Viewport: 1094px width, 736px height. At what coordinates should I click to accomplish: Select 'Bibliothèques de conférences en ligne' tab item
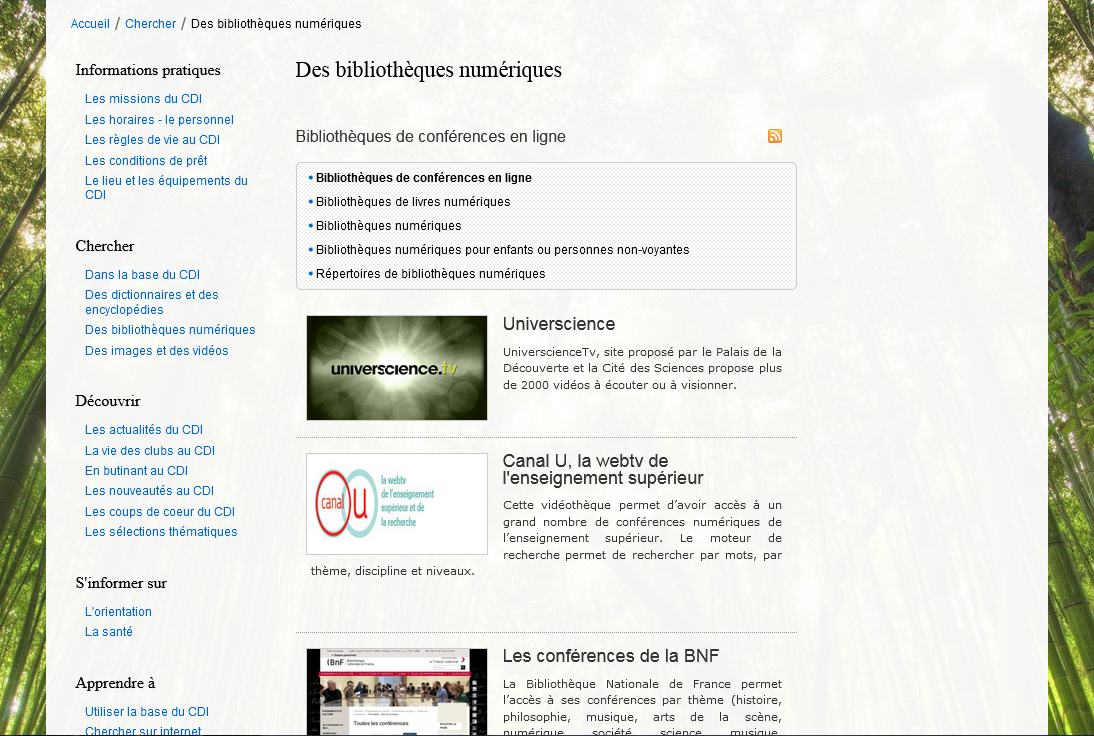click(x=424, y=178)
